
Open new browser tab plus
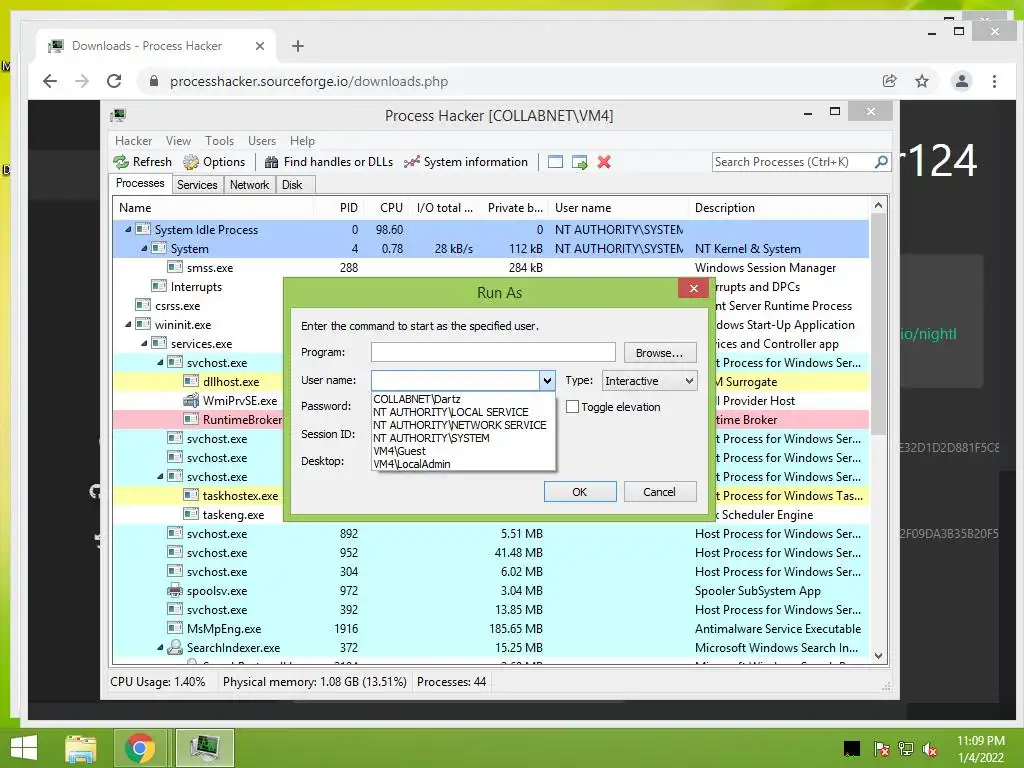[298, 46]
